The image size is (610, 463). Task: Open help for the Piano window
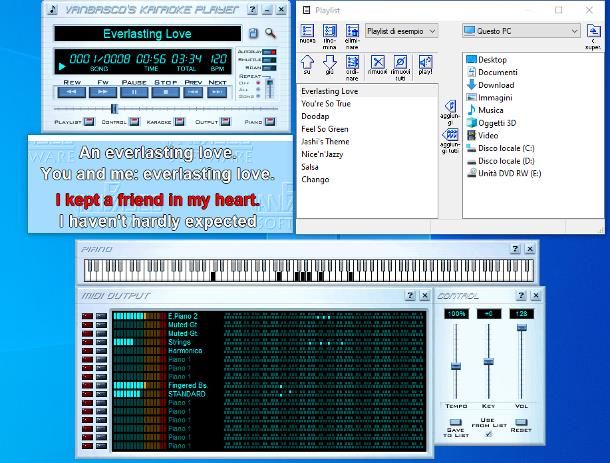pyautogui.click(x=515, y=249)
